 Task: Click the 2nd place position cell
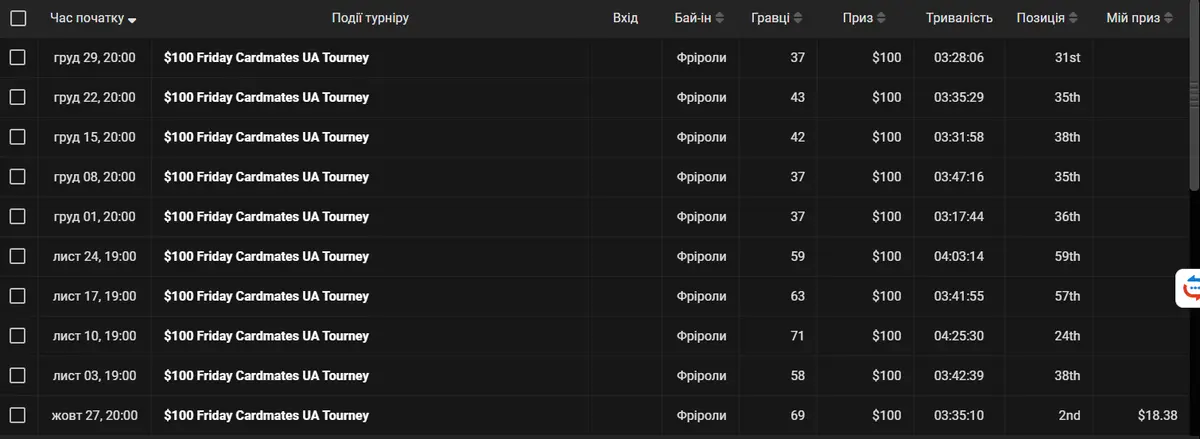pyautogui.click(x=1069, y=415)
